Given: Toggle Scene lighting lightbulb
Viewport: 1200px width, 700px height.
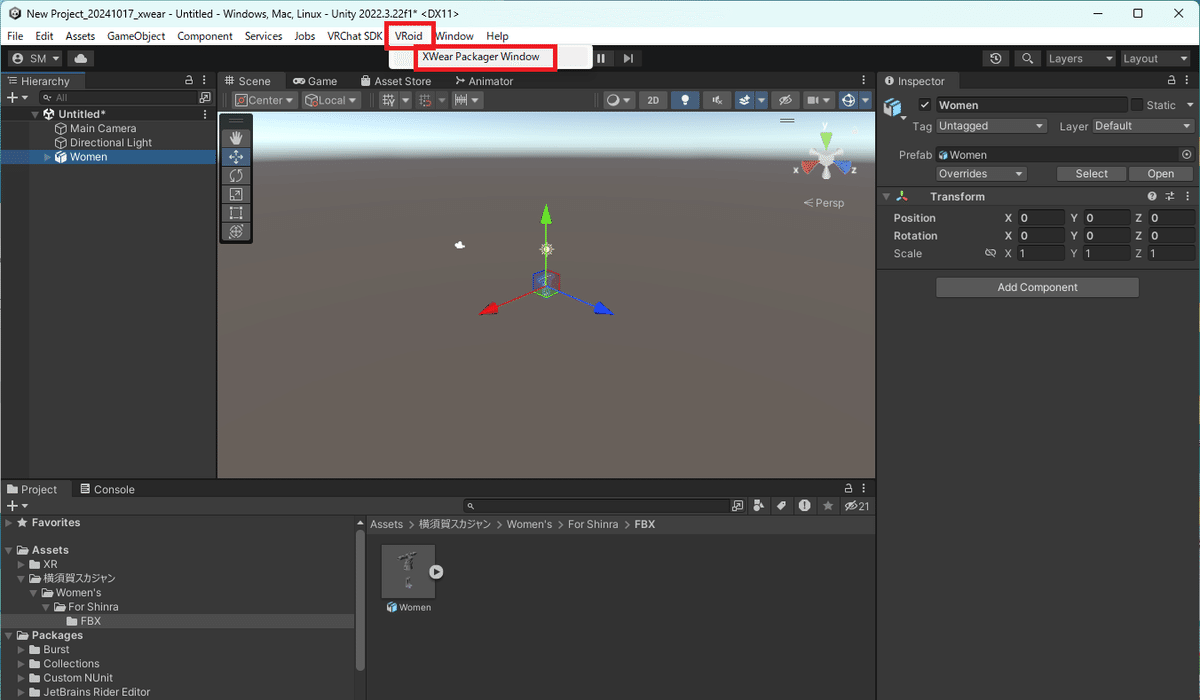Looking at the screenshot, I should pos(685,100).
